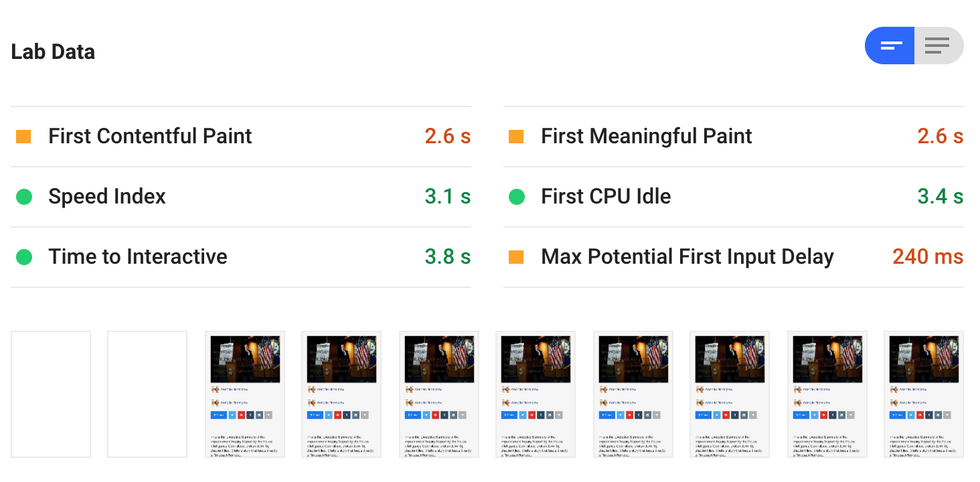Click the orange square beside First Meaningful Paint
This screenshot has height=482, width=980.
pyautogui.click(x=516, y=137)
